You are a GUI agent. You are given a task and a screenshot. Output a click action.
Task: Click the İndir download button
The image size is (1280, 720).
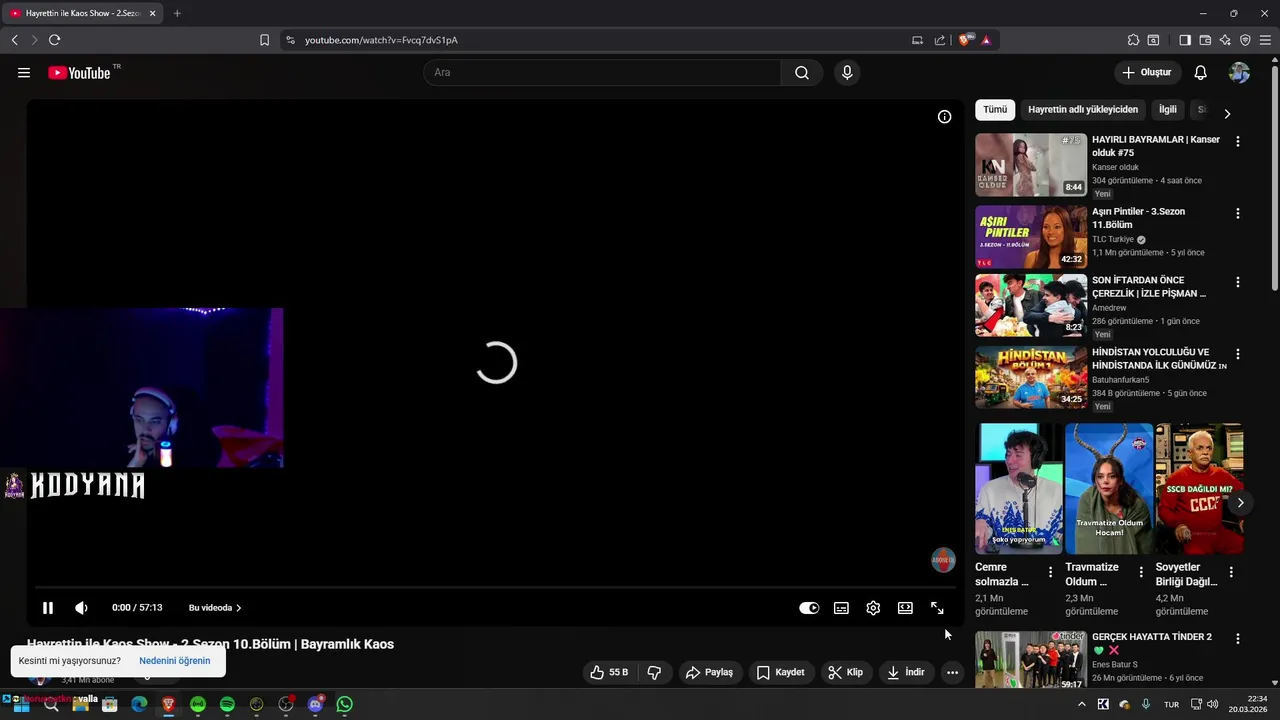[906, 673]
